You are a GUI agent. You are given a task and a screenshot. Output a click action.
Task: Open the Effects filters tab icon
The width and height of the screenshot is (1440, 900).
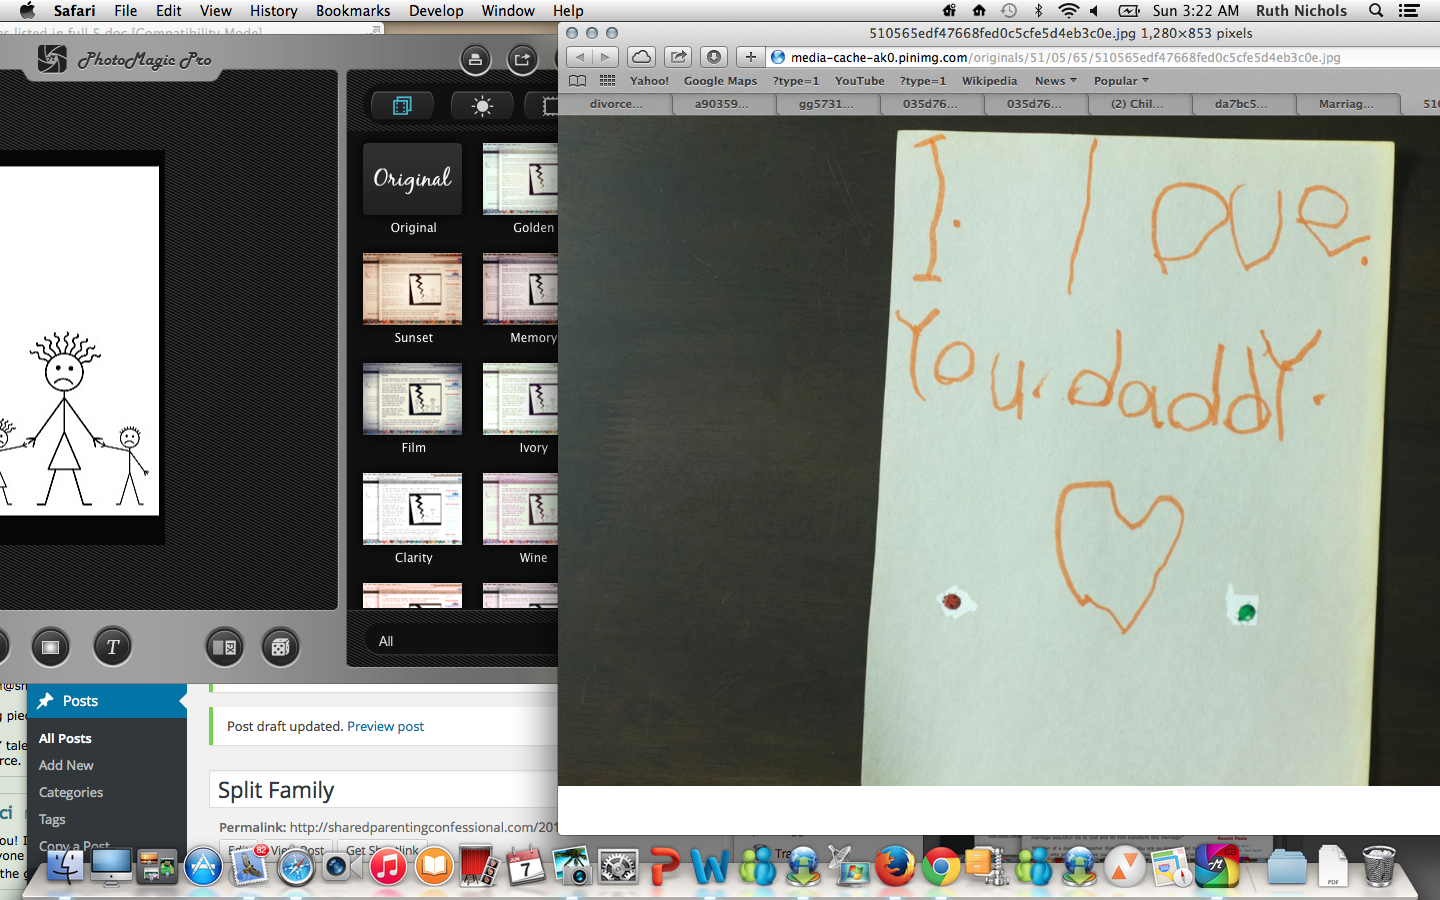coord(402,106)
